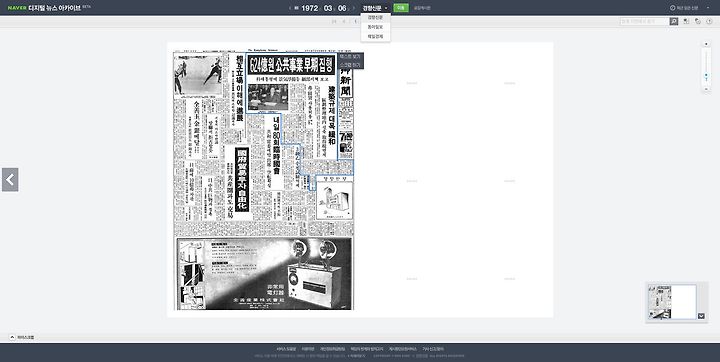Open the link right of the green button
Image resolution: width=720 pixels, height=362 pixels.
point(422,8)
